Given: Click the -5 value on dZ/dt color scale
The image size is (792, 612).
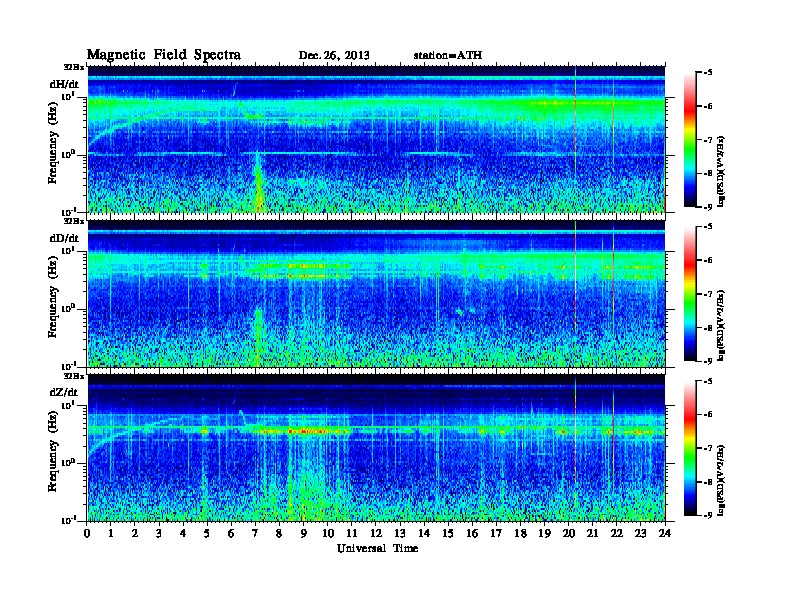Looking at the screenshot, I should tap(708, 381).
